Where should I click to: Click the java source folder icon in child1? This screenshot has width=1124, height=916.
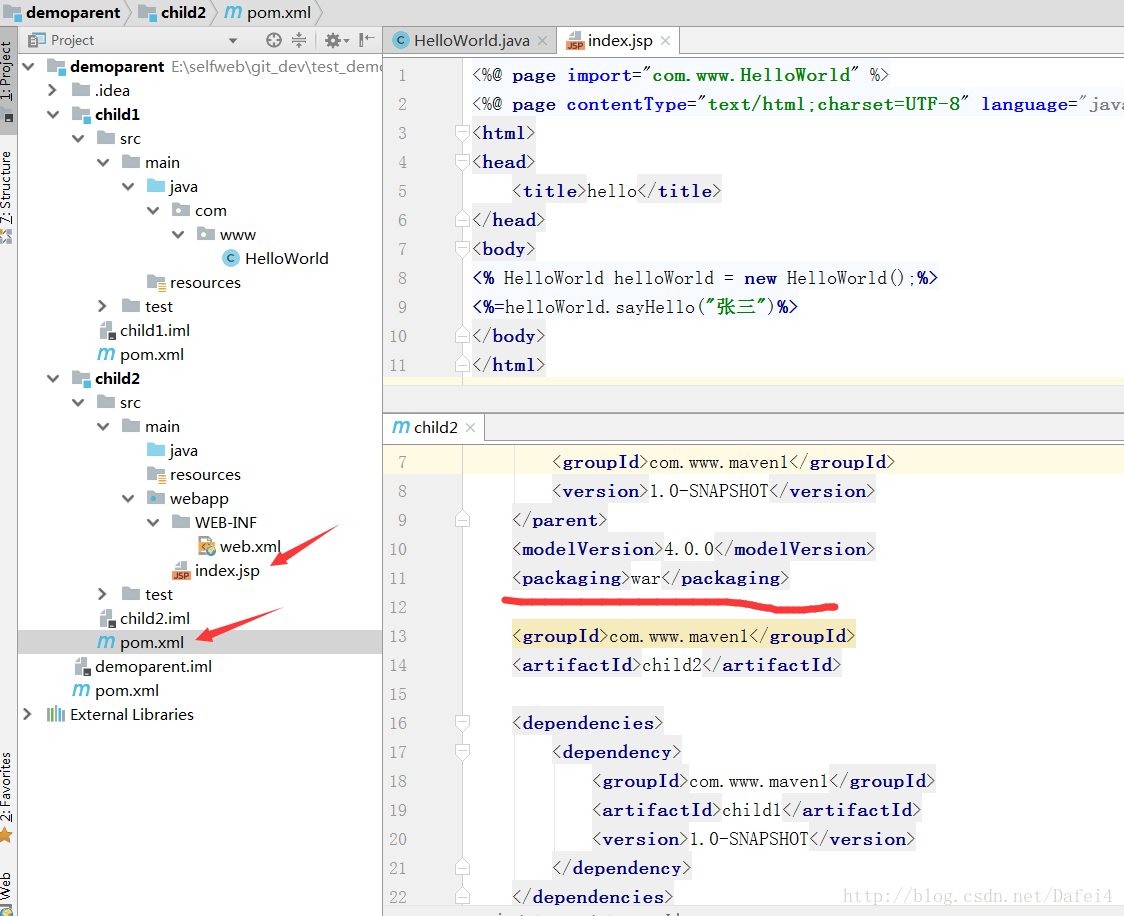tap(156, 186)
